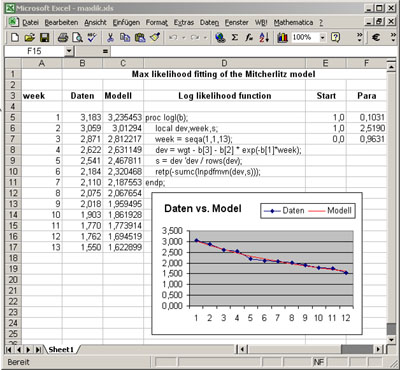Jump to the last sheet tab arrow
Image resolution: width=400 pixels, height=370 pixels.
click(x=38, y=349)
